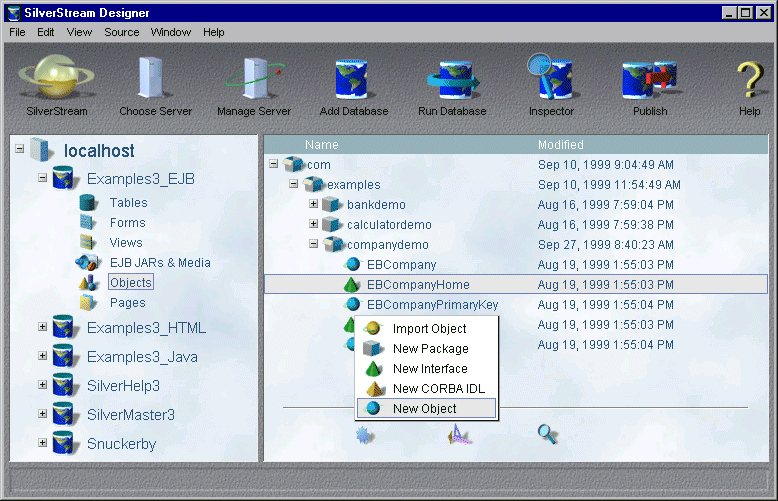The height and width of the screenshot is (501, 778).
Task: Click the EJB JARs & Media icon
Action: [87, 262]
